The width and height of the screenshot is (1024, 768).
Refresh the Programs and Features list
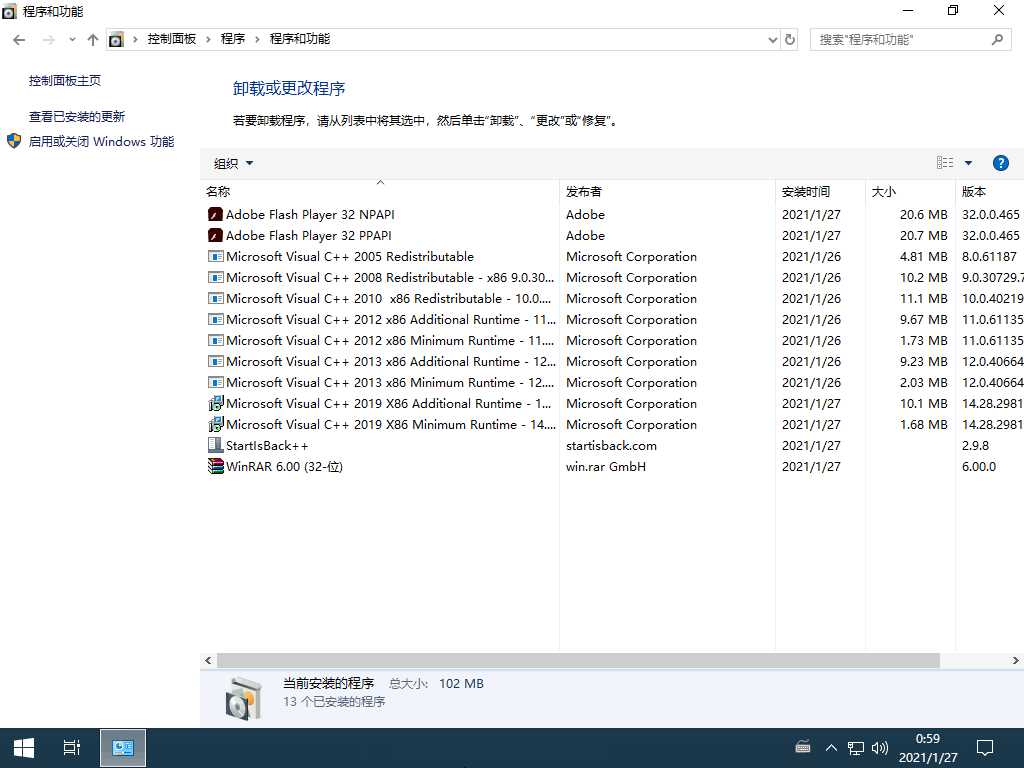pos(790,39)
